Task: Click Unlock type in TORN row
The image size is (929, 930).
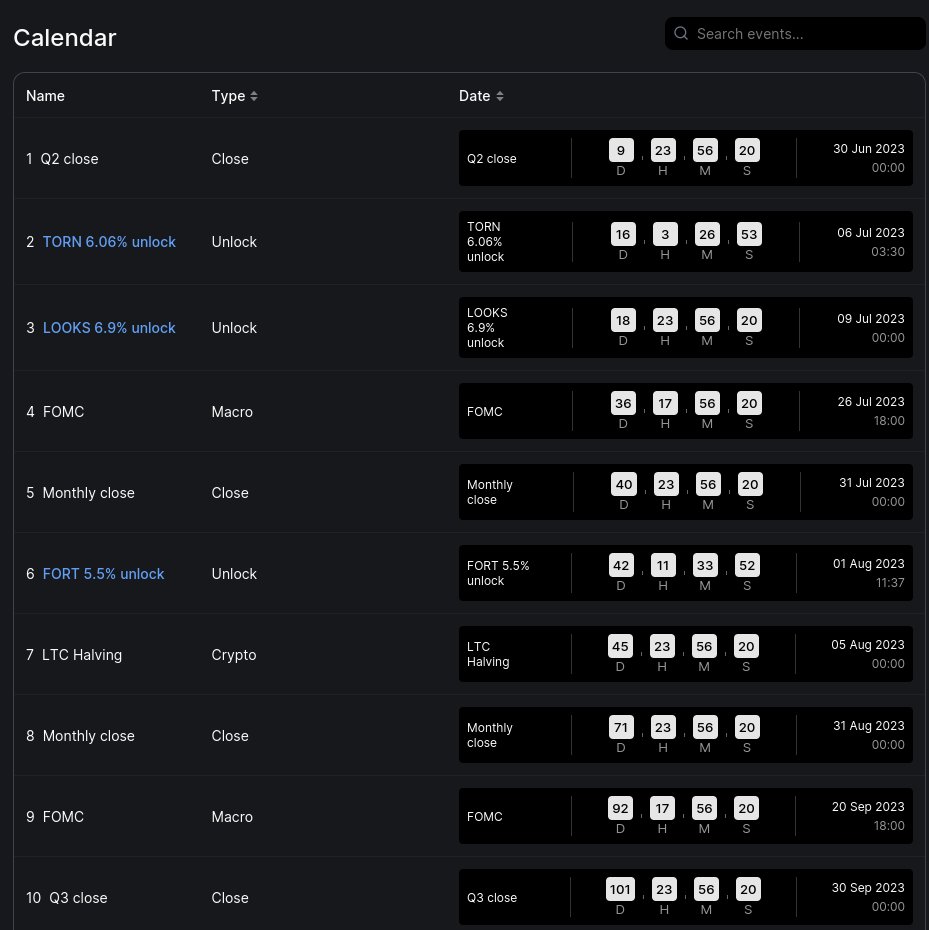Action: [234, 242]
